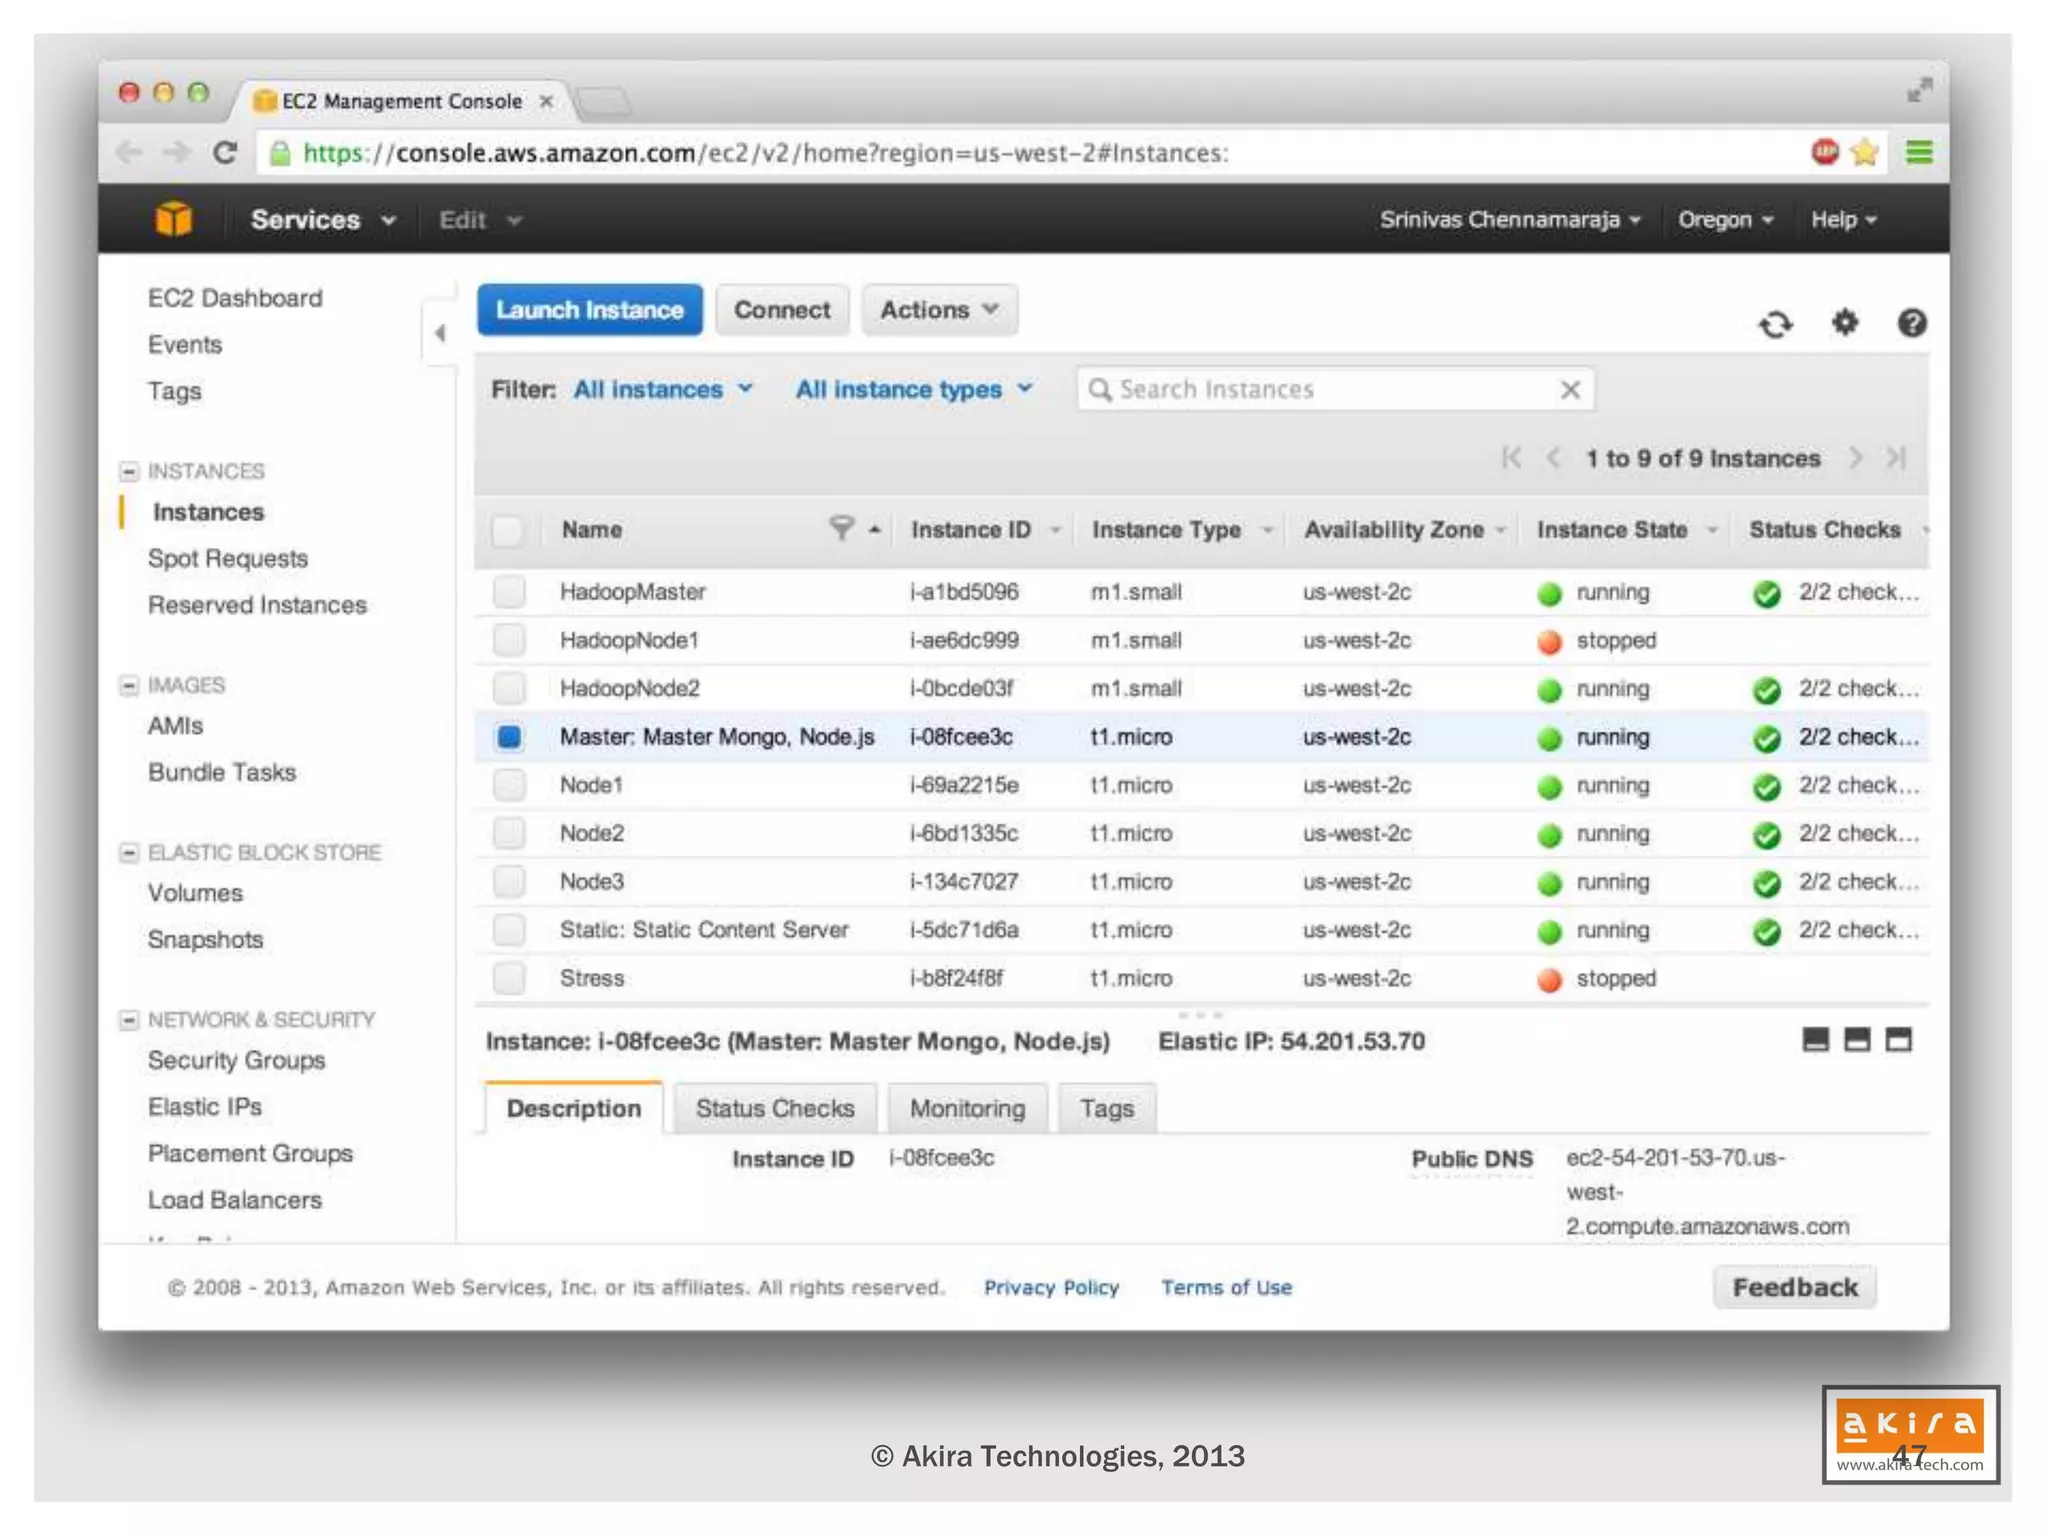Screen dimensions: 2048x1536
Task: Collapse the left sidebar with the arrow
Action: (440, 333)
